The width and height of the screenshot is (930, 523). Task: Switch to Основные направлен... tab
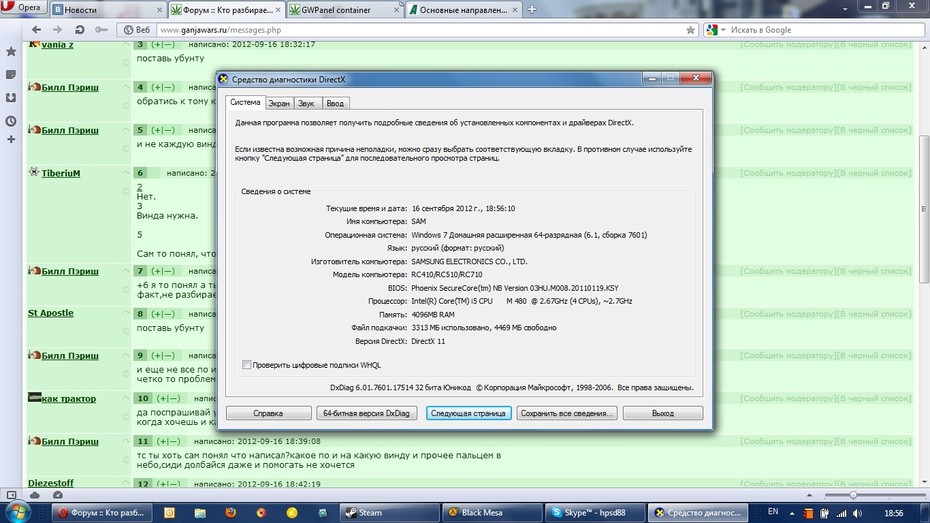(463, 10)
